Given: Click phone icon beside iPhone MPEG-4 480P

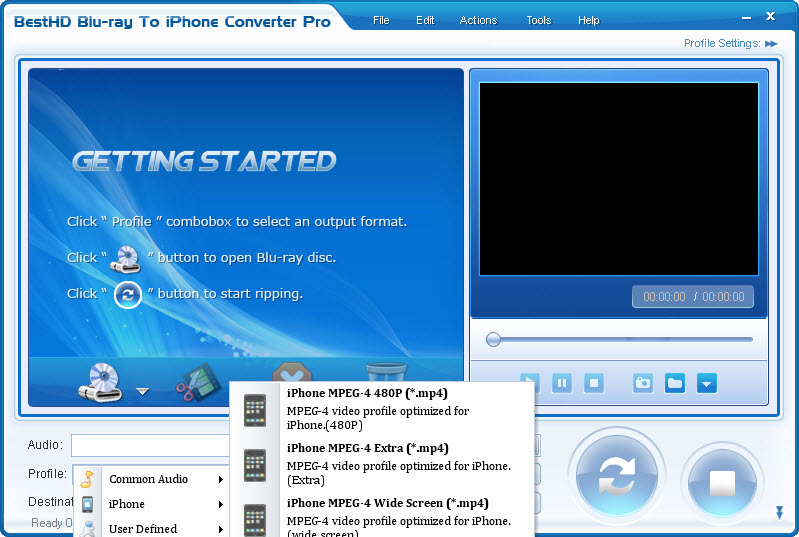Looking at the screenshot, I should [255, 410].
